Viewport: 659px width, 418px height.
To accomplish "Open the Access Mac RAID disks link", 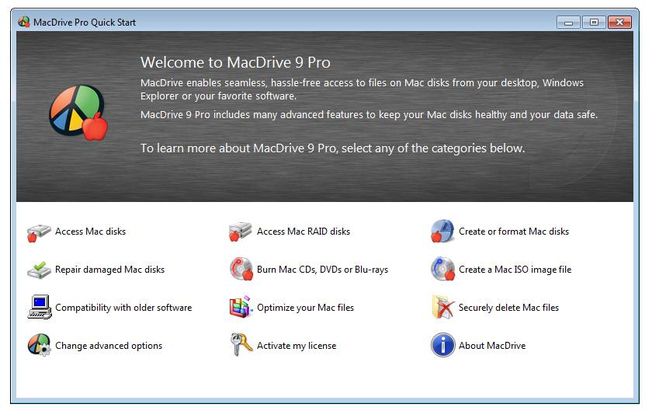I will coord(303,231).
